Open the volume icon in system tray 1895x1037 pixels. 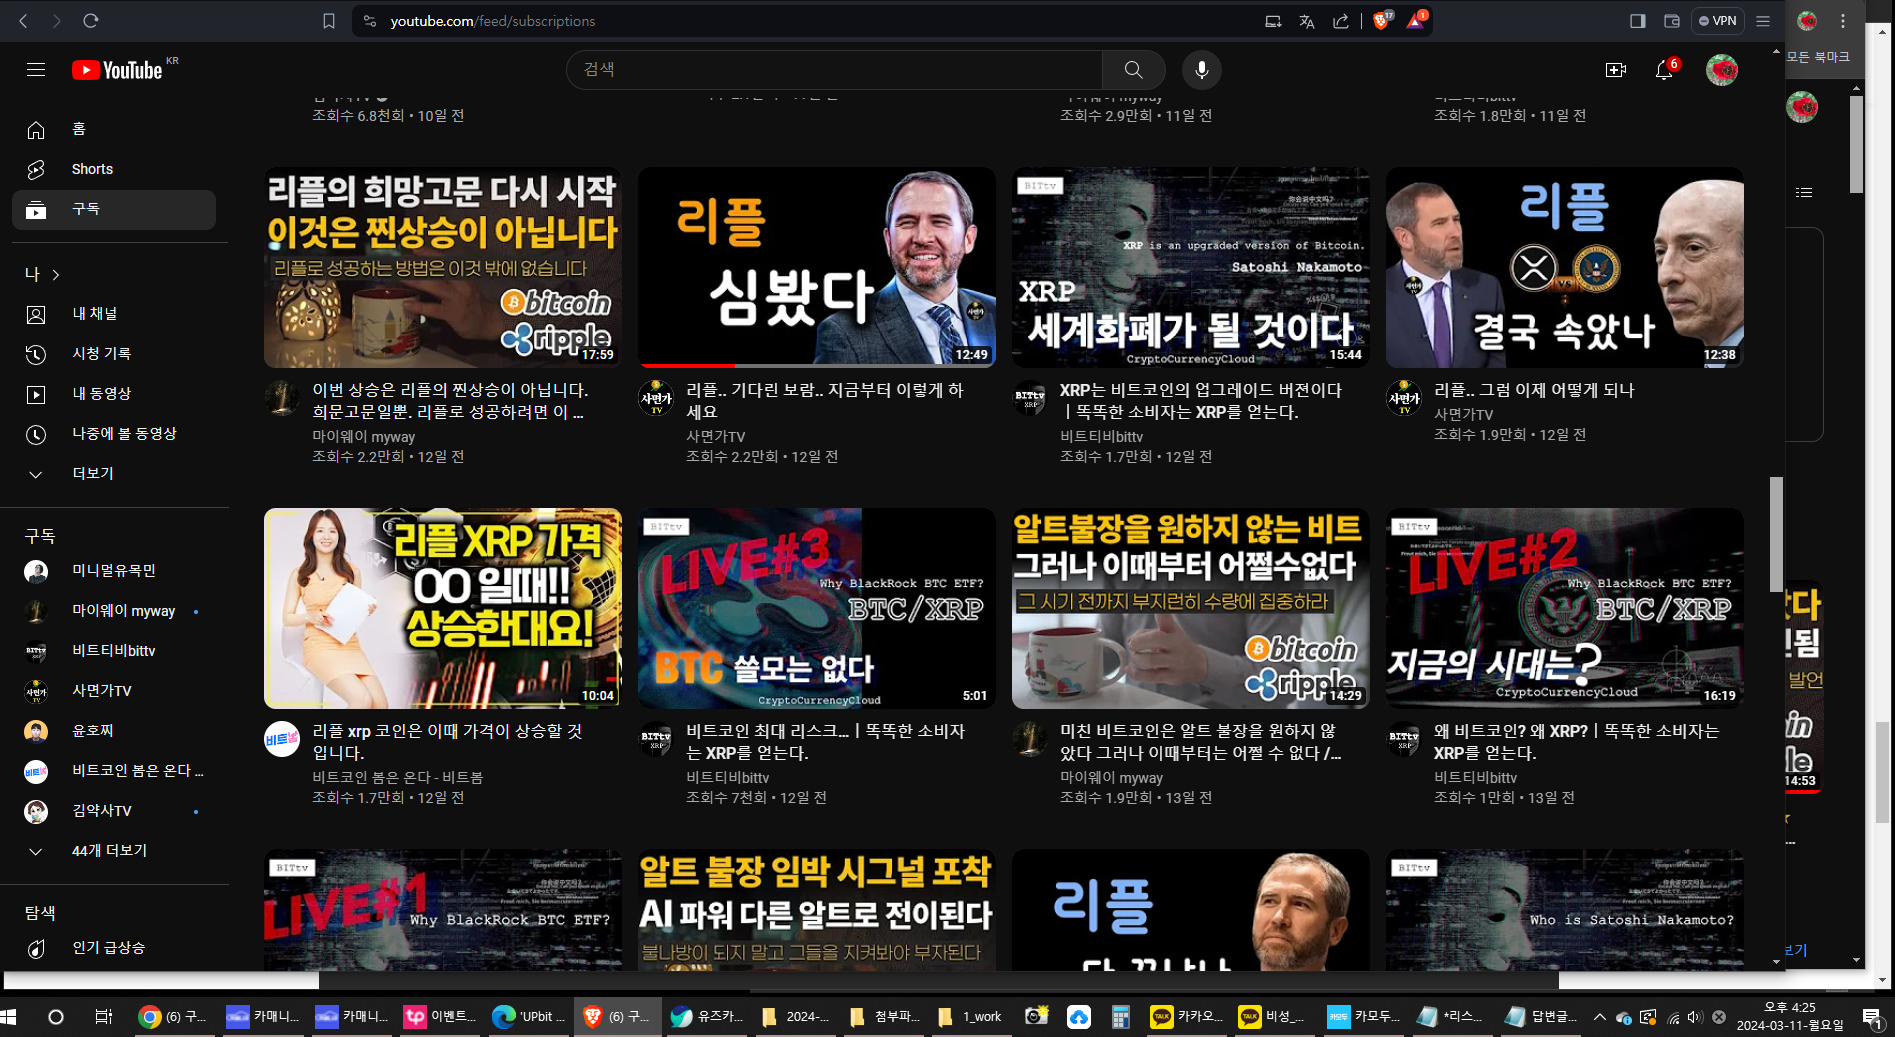[x=1695, y=1017]
